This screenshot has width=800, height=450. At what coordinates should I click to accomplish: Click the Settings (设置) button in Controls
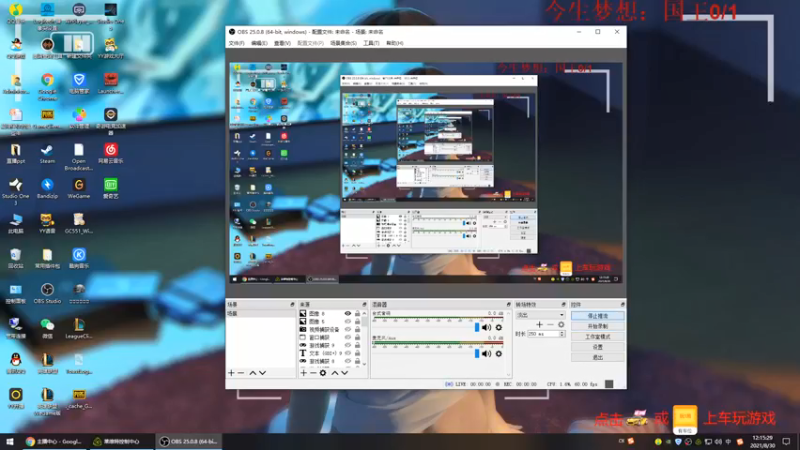coord(597,347)
